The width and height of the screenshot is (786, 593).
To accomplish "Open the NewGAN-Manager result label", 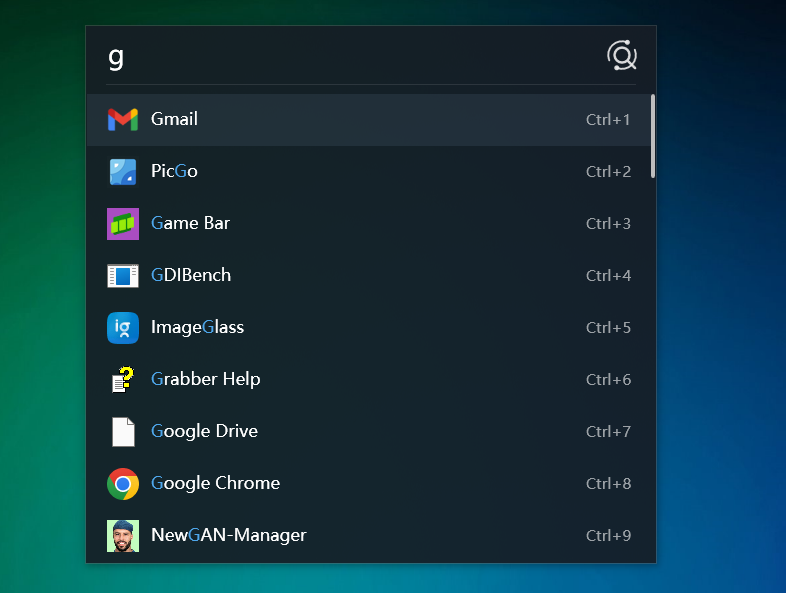I will click(x=229, y=535).
